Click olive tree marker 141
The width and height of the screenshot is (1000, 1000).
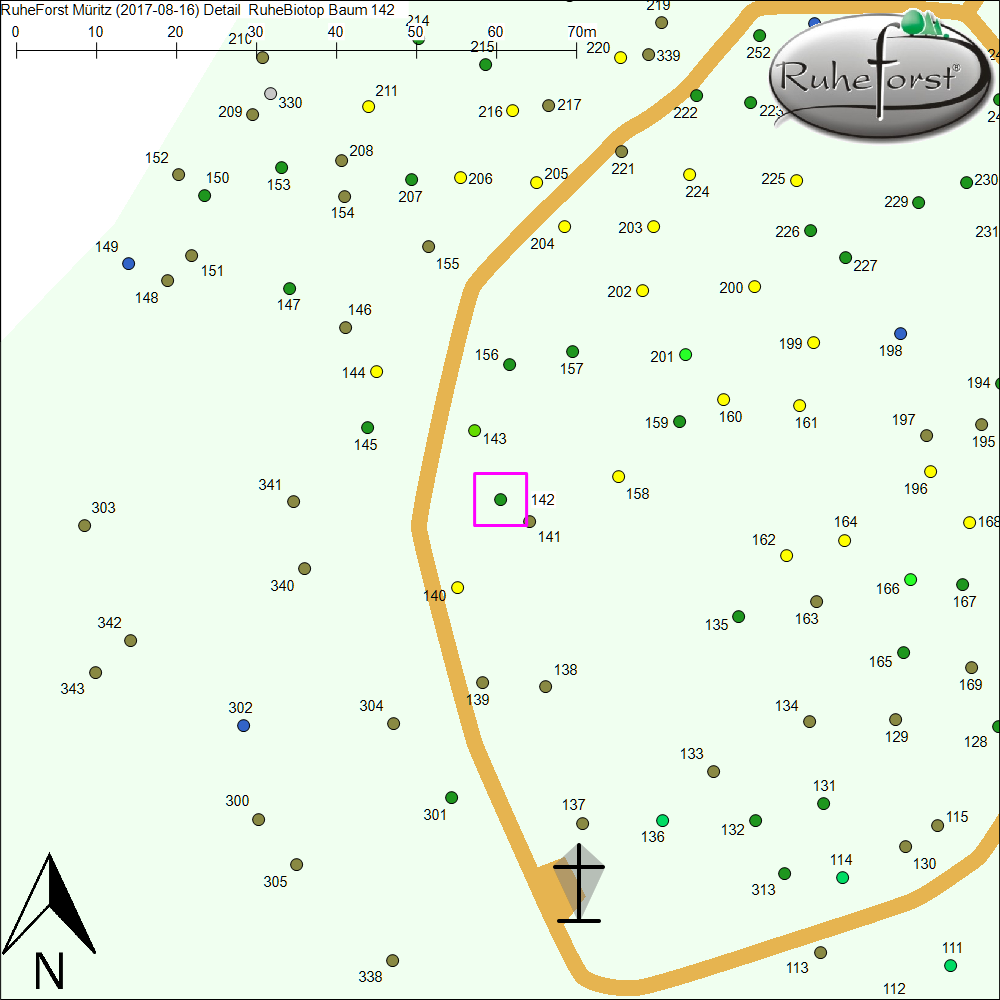click(x=530, y=522)
